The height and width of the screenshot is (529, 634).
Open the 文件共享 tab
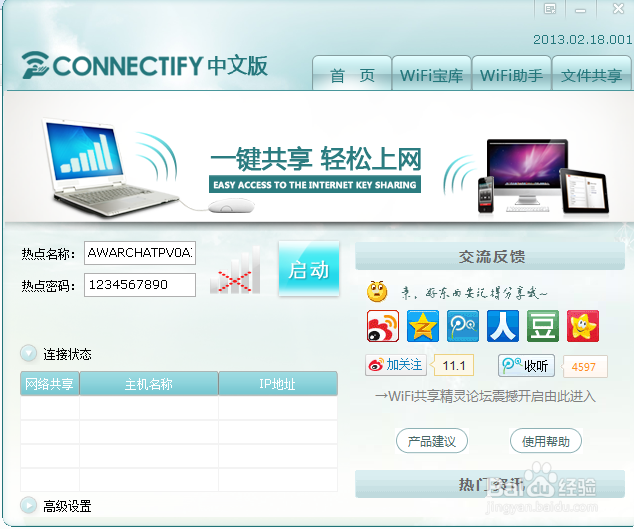click(591, 73)
